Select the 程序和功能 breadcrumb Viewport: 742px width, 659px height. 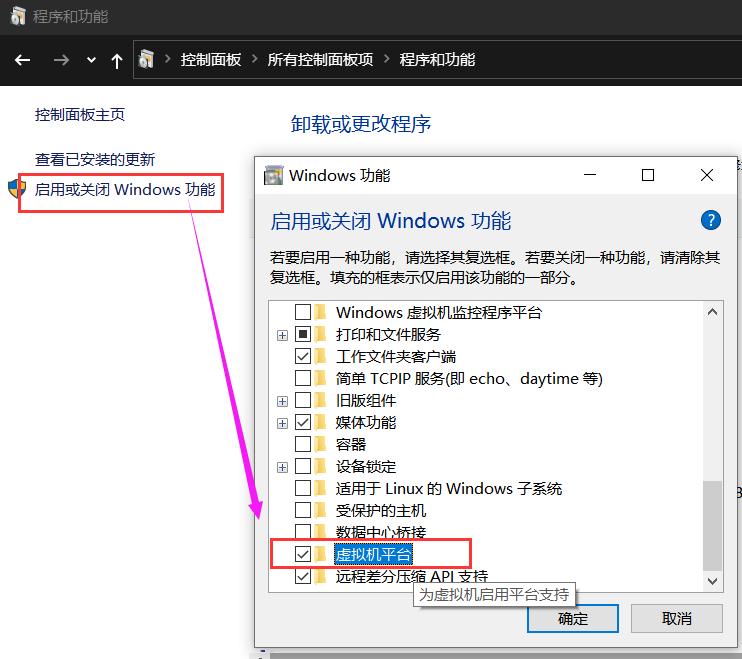(x=437, y=60)
